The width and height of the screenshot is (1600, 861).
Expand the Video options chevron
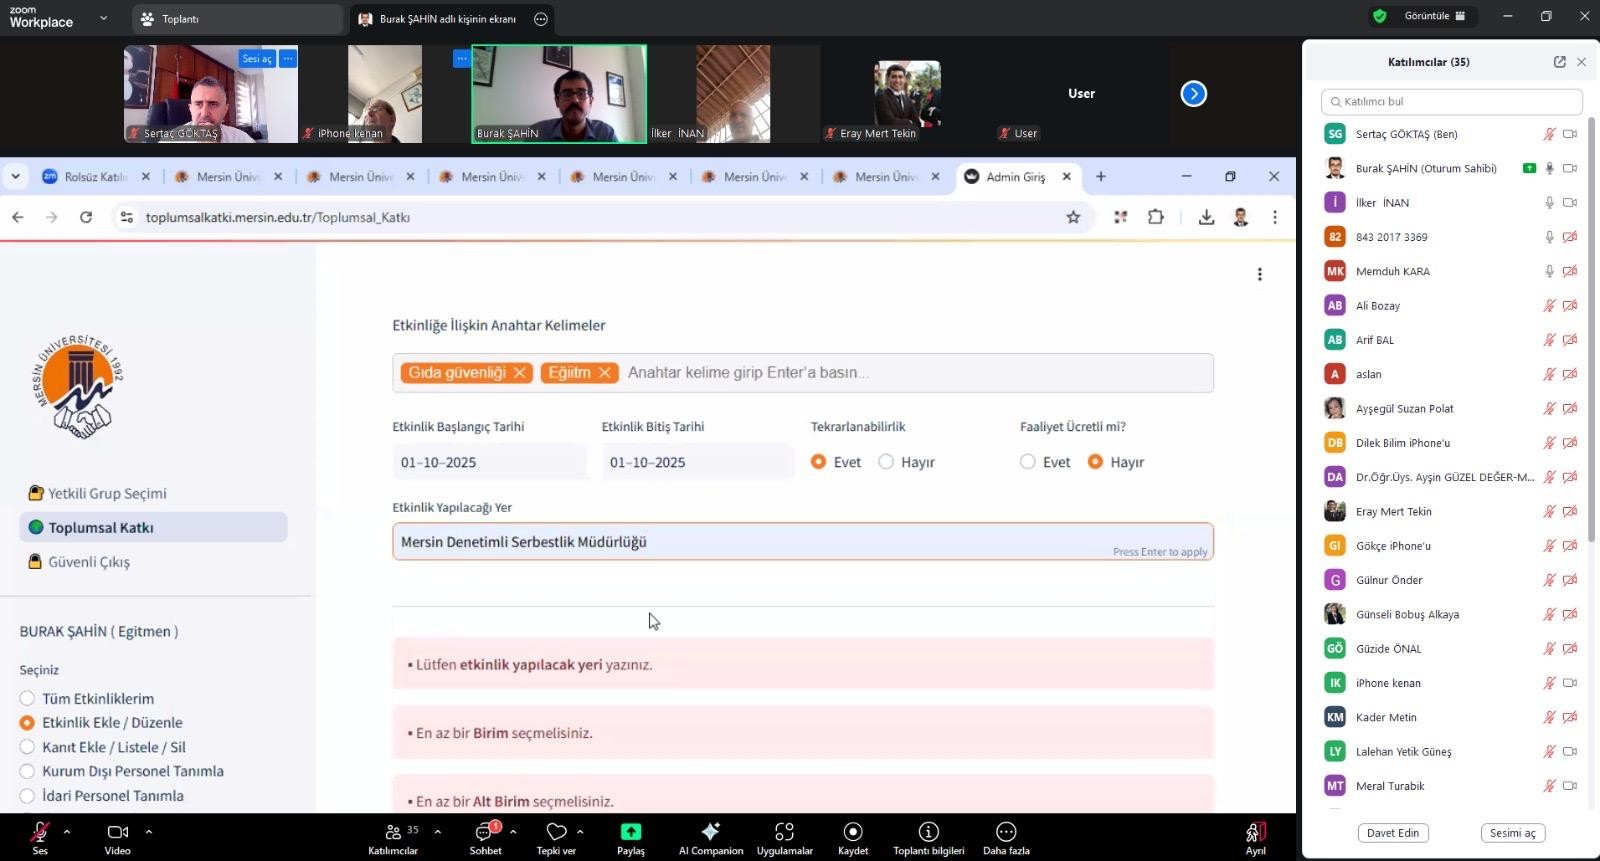[x=149, y=831]
